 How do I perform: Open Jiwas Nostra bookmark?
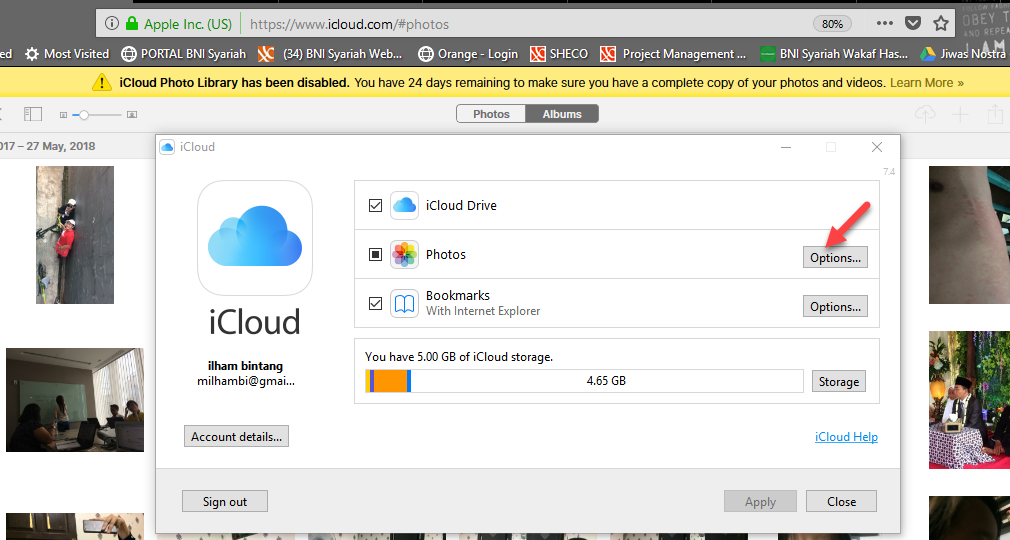tap(963, 54)
